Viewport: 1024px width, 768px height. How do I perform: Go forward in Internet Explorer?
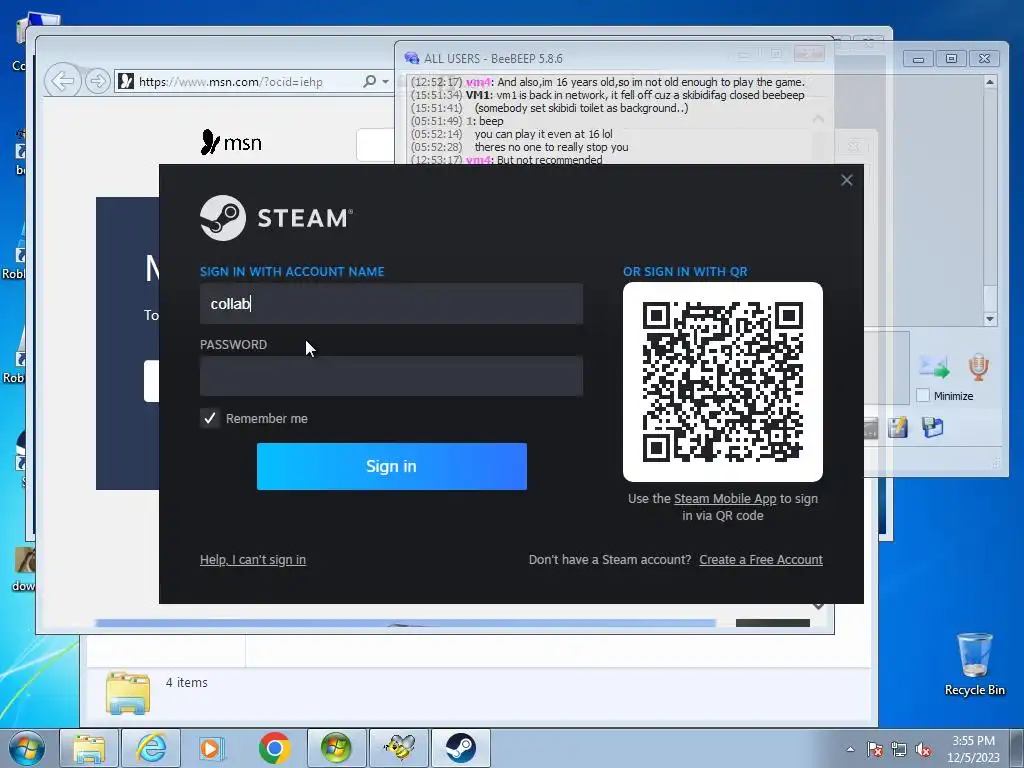coord(97,82)
